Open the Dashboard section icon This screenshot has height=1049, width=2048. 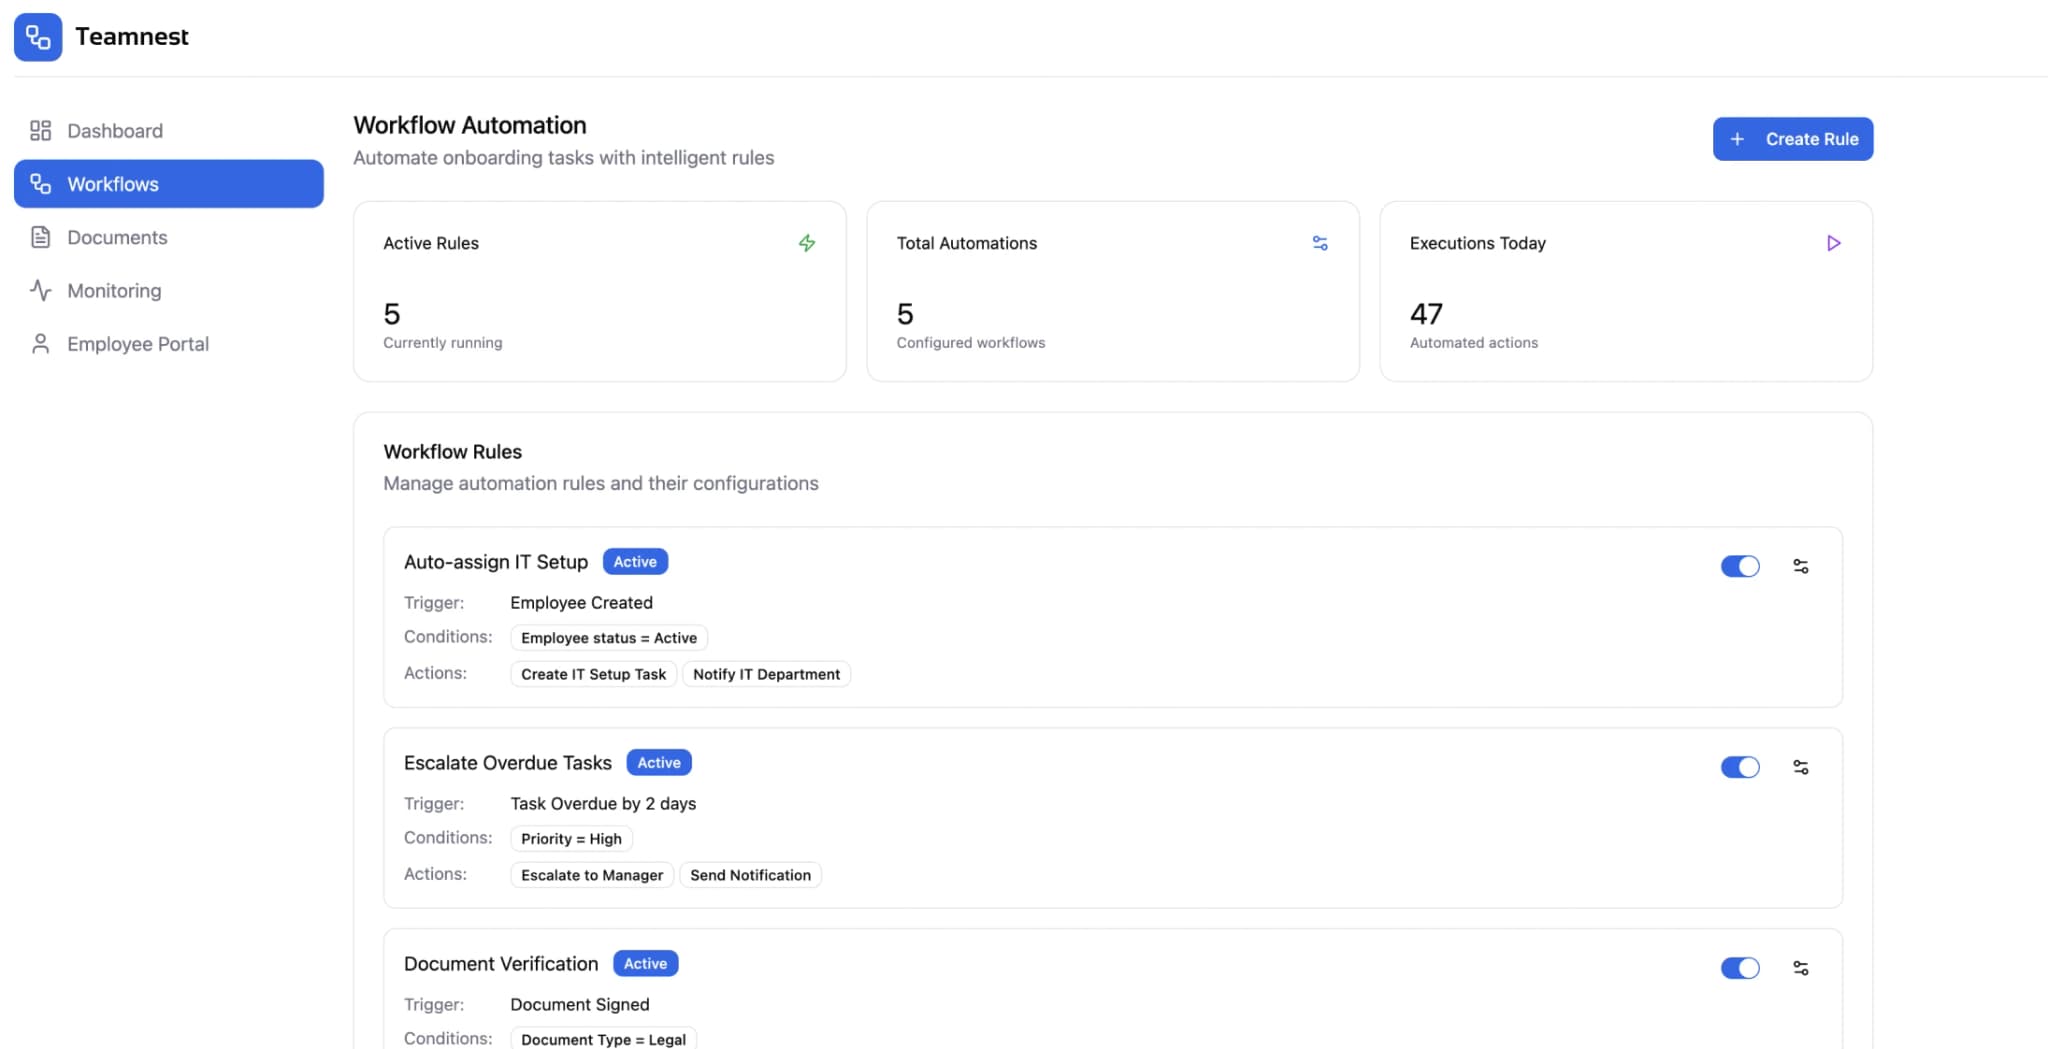(41, 130)
